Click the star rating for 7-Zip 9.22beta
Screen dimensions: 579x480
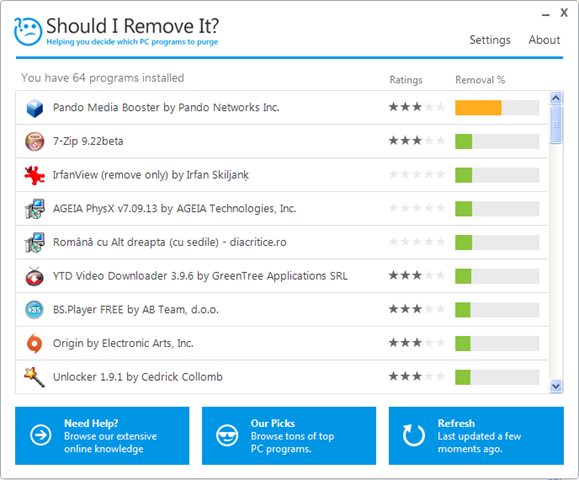click(x=417, y=141)
